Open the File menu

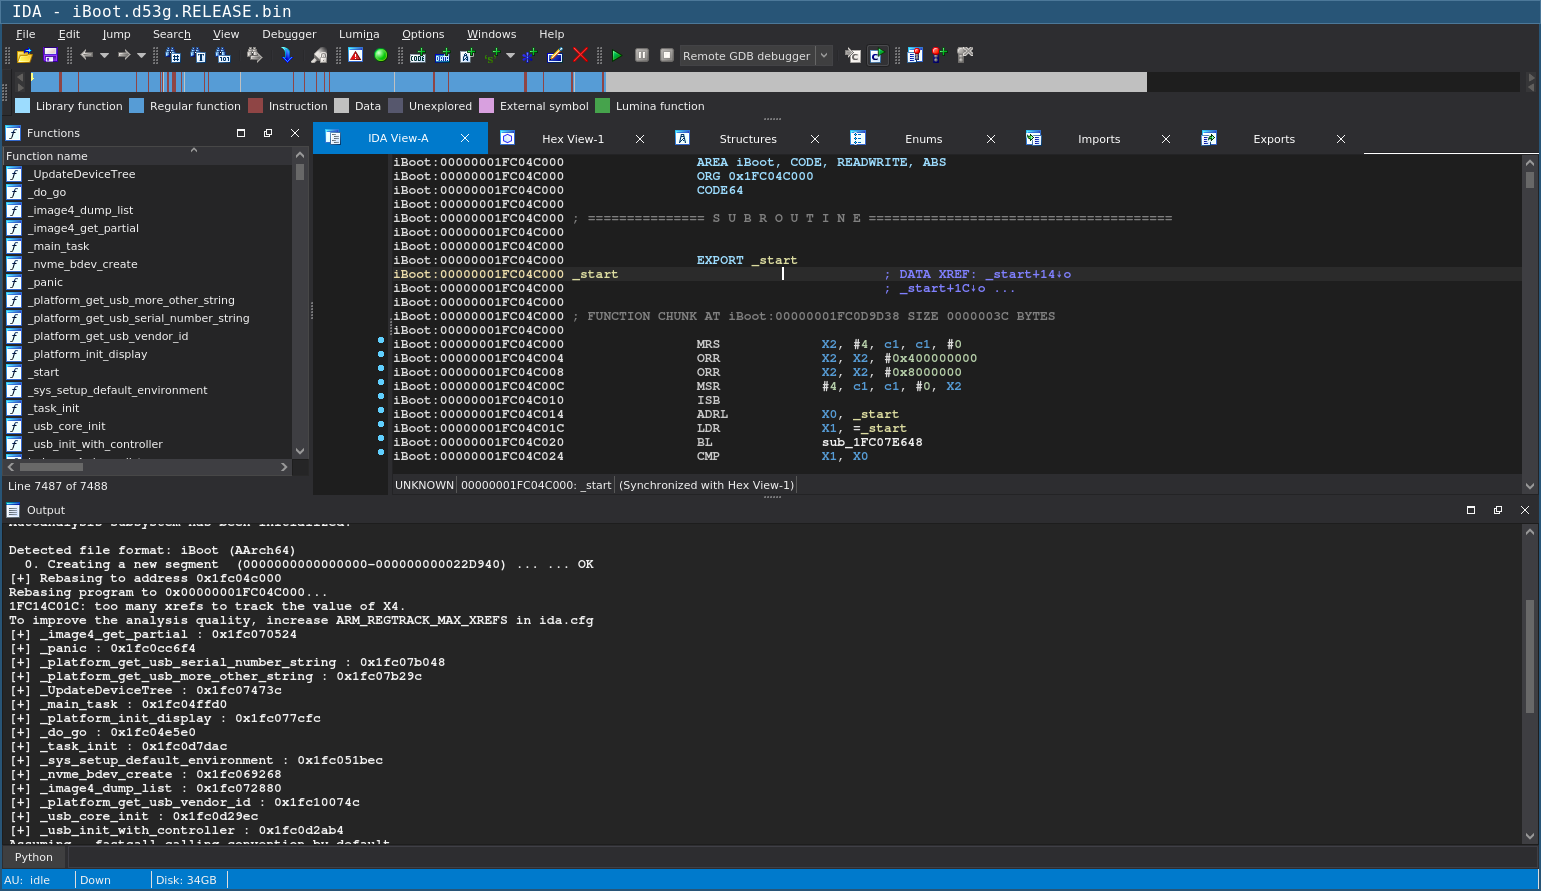tap(26, 34)
